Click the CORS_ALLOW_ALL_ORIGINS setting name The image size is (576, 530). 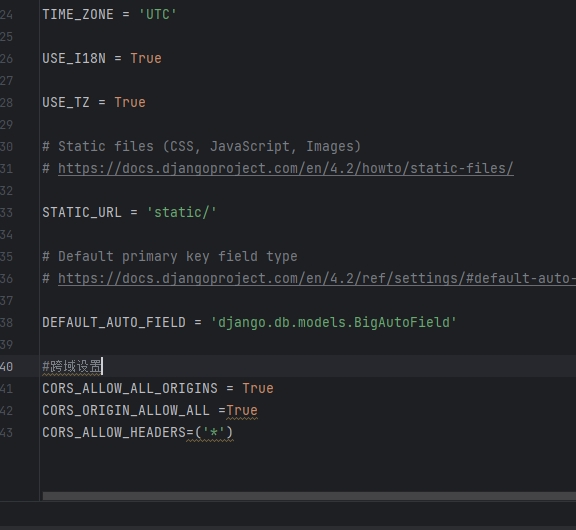(x=130, y=389)
